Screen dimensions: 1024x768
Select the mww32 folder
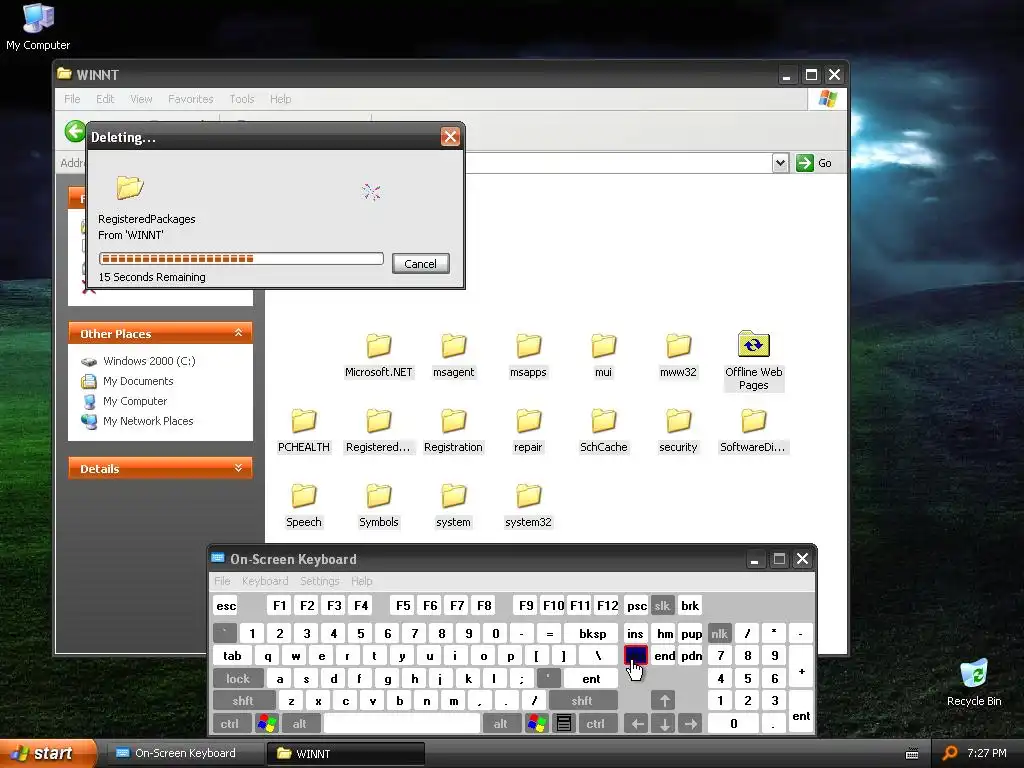point(678,356)
